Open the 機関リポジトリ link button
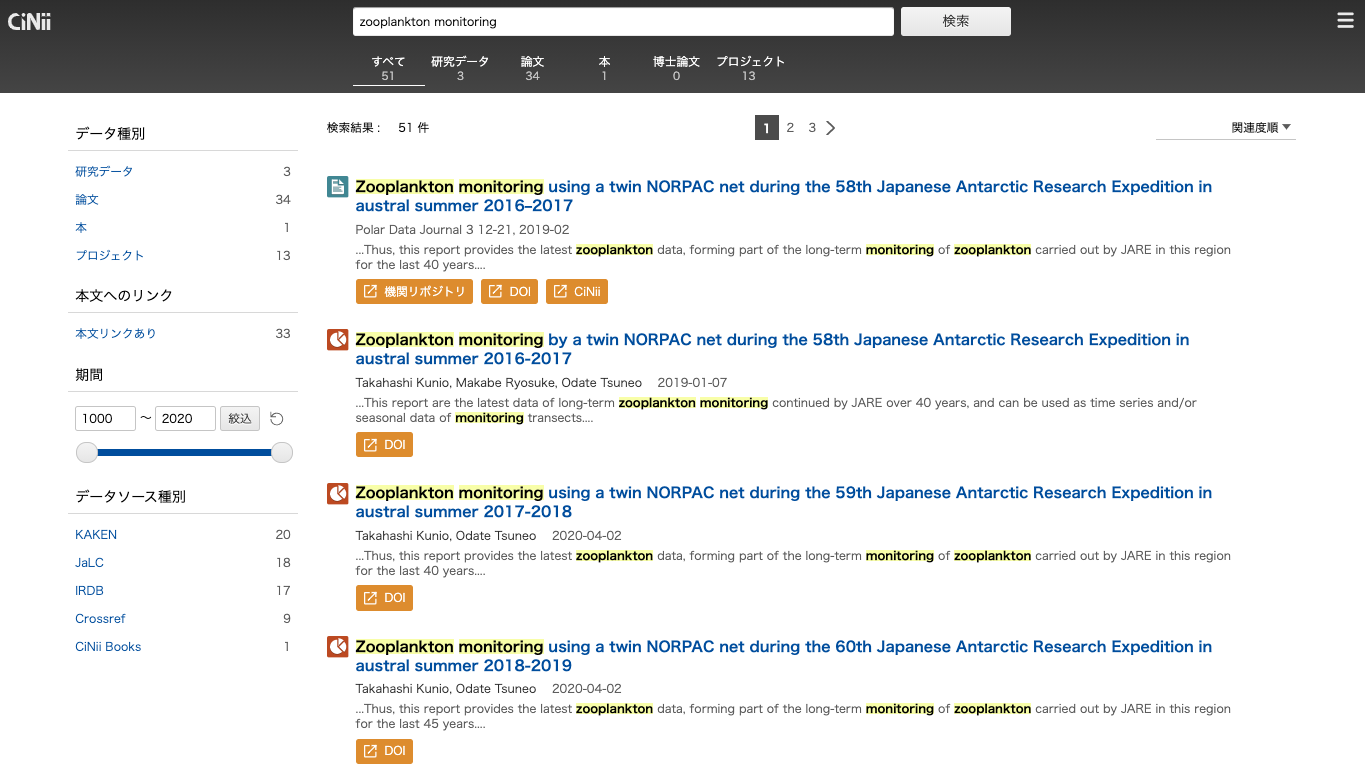This screenshot has width=1365, height=776. pos(414,292)
